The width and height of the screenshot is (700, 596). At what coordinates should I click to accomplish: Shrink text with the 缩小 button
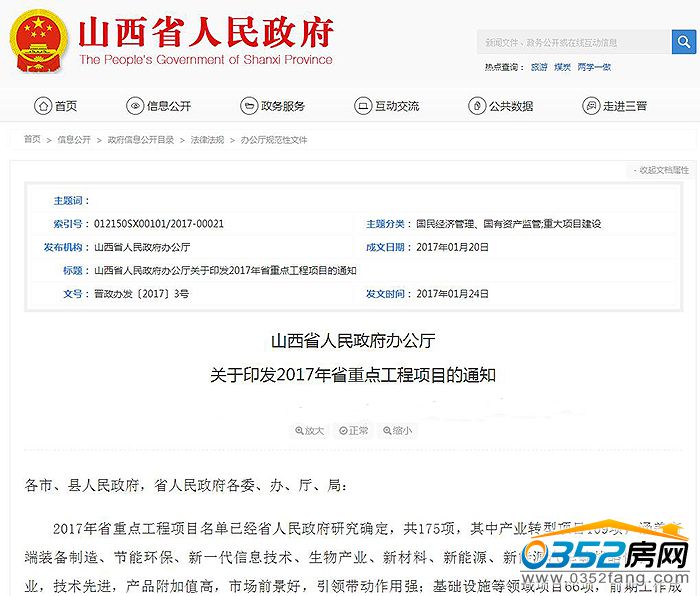[396, 431]
